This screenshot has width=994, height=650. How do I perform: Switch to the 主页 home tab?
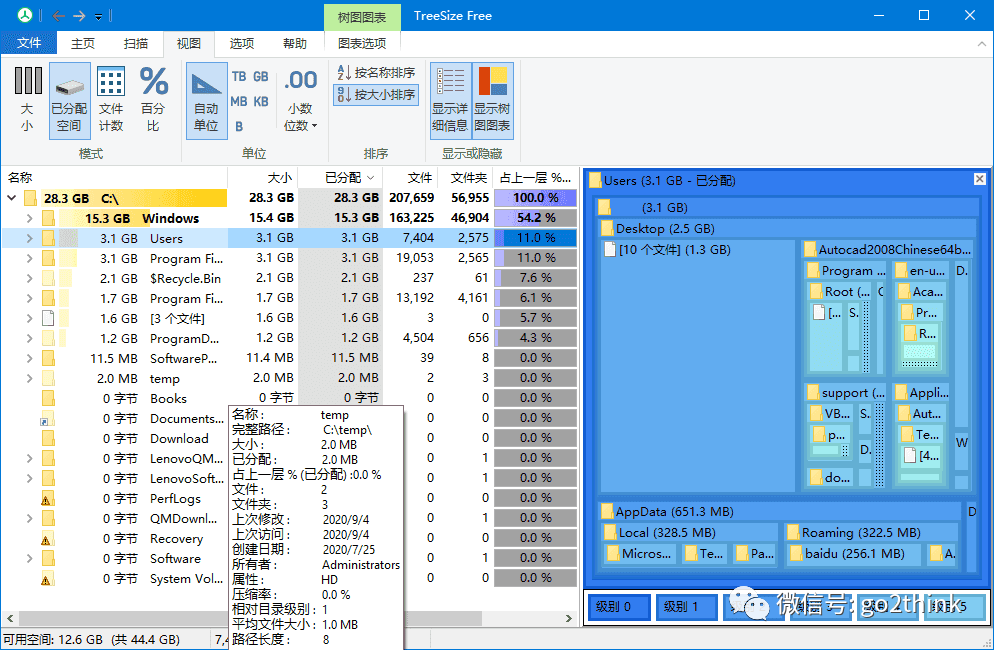click(82, 43)
